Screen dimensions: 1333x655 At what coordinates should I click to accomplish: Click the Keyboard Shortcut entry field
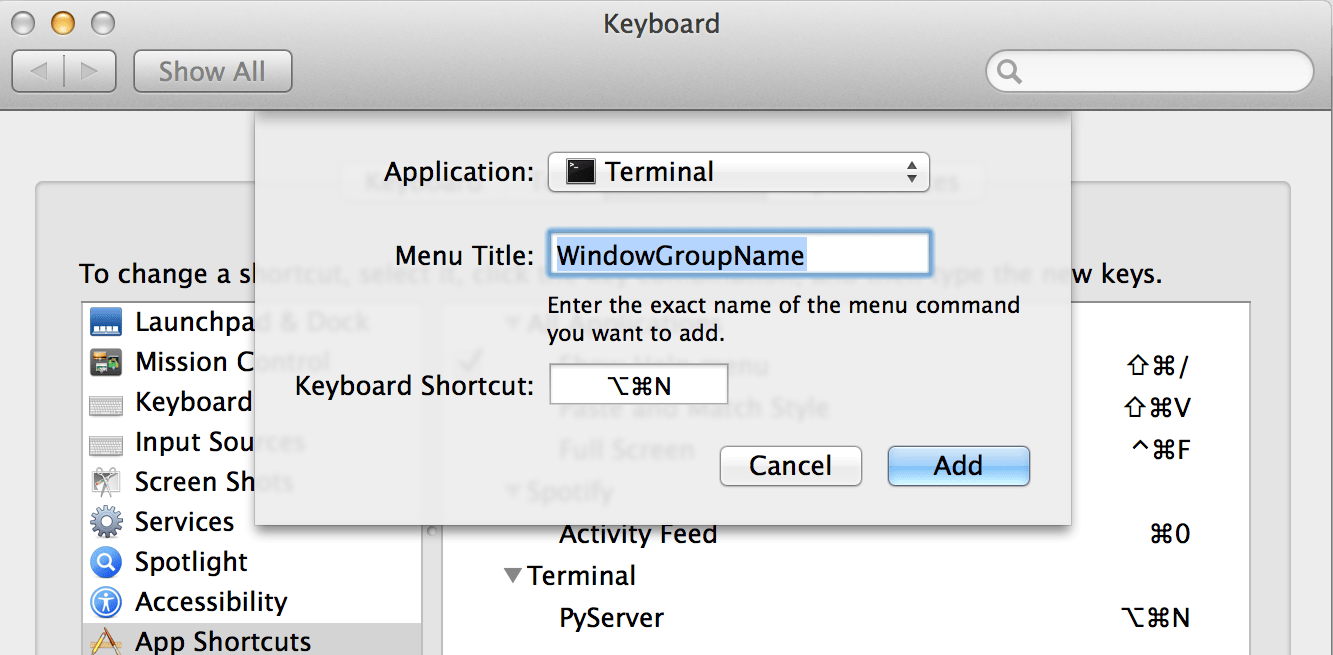pos(639,384)
